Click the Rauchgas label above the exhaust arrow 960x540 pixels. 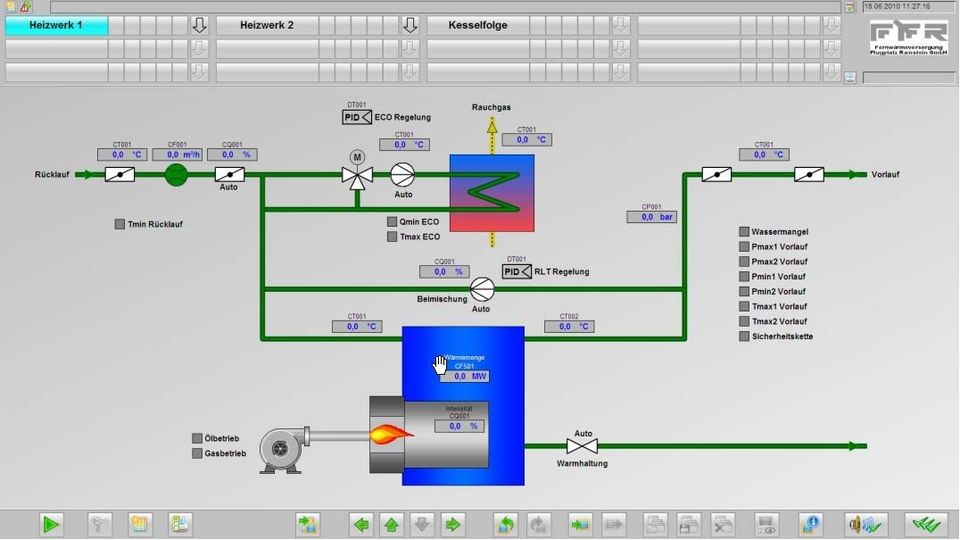(491, 107)
